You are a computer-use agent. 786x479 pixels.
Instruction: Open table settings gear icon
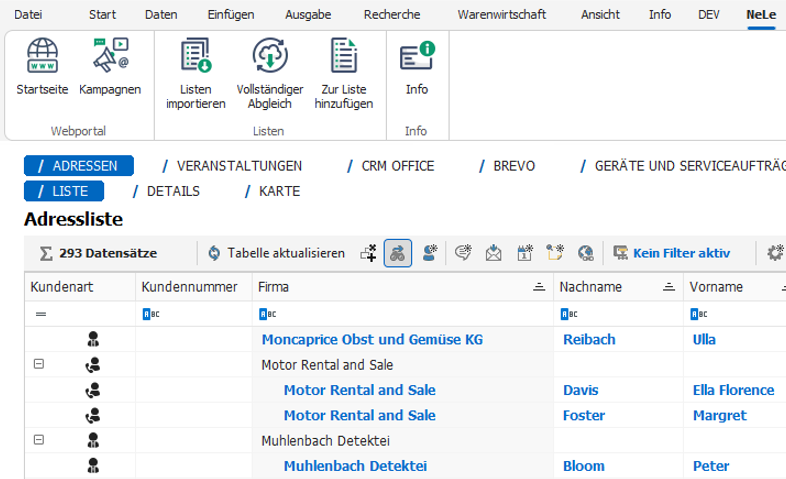pos(775,253)
